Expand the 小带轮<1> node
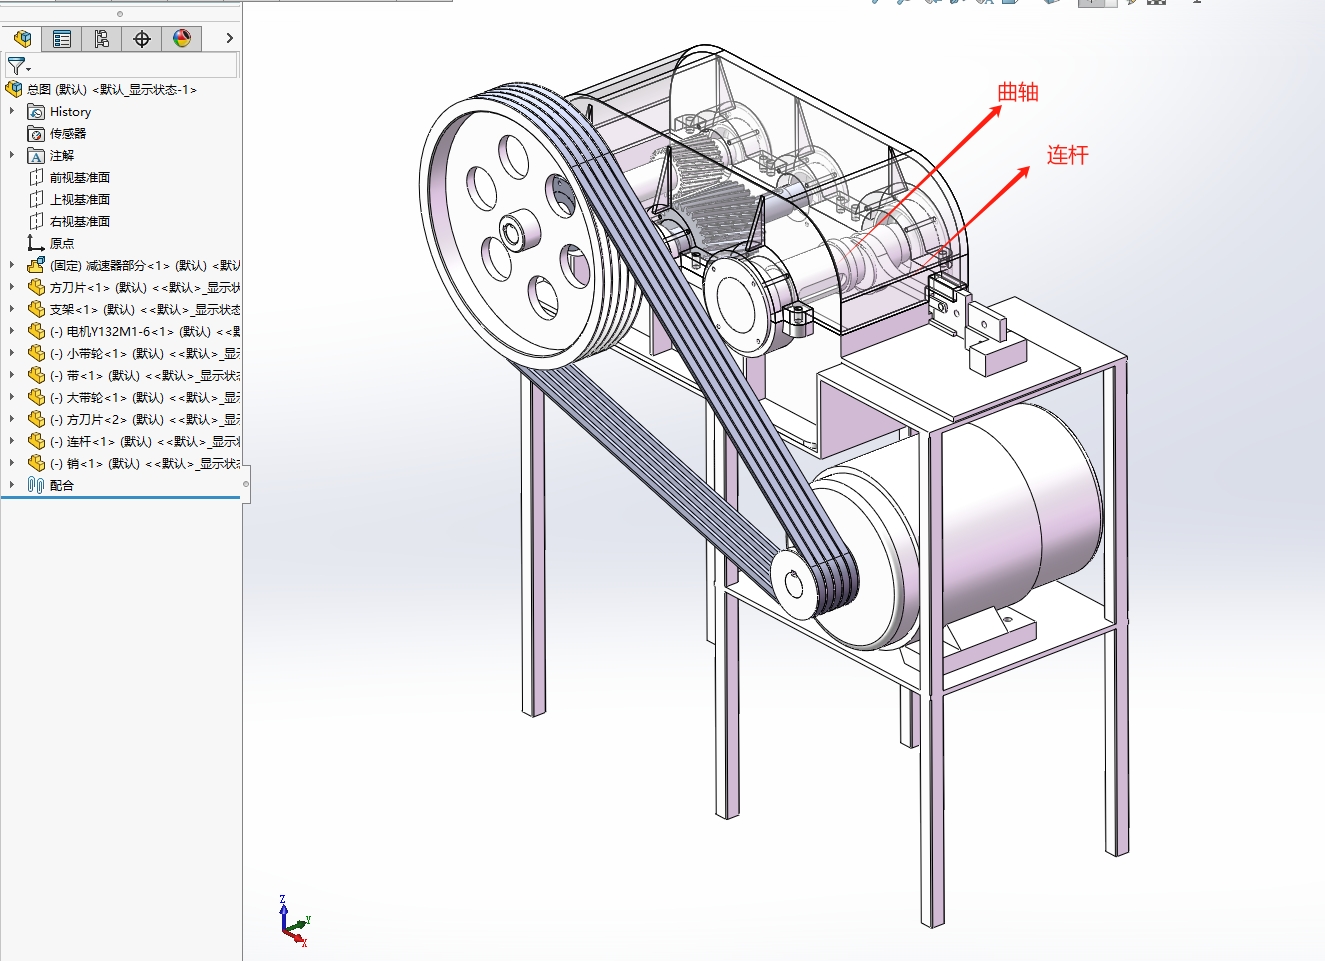 pyautogui.click(x=12, y=353)
